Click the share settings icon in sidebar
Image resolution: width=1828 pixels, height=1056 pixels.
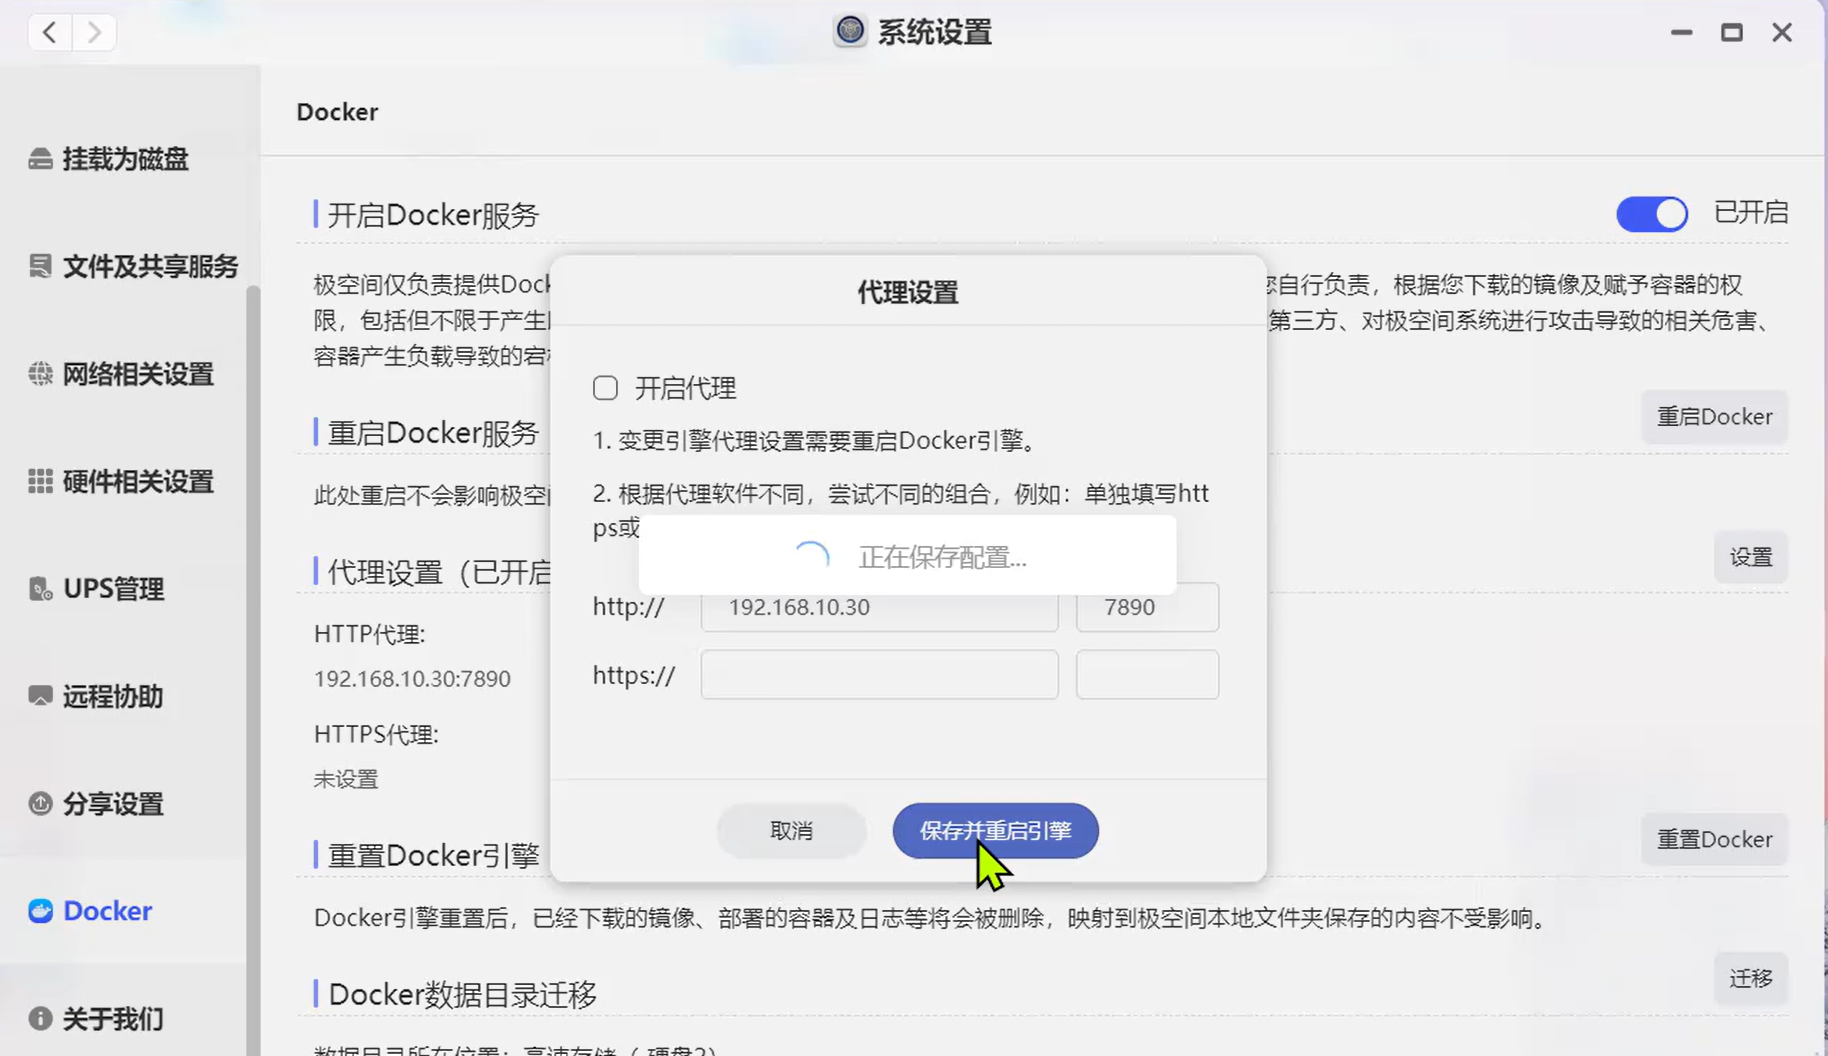40,804
